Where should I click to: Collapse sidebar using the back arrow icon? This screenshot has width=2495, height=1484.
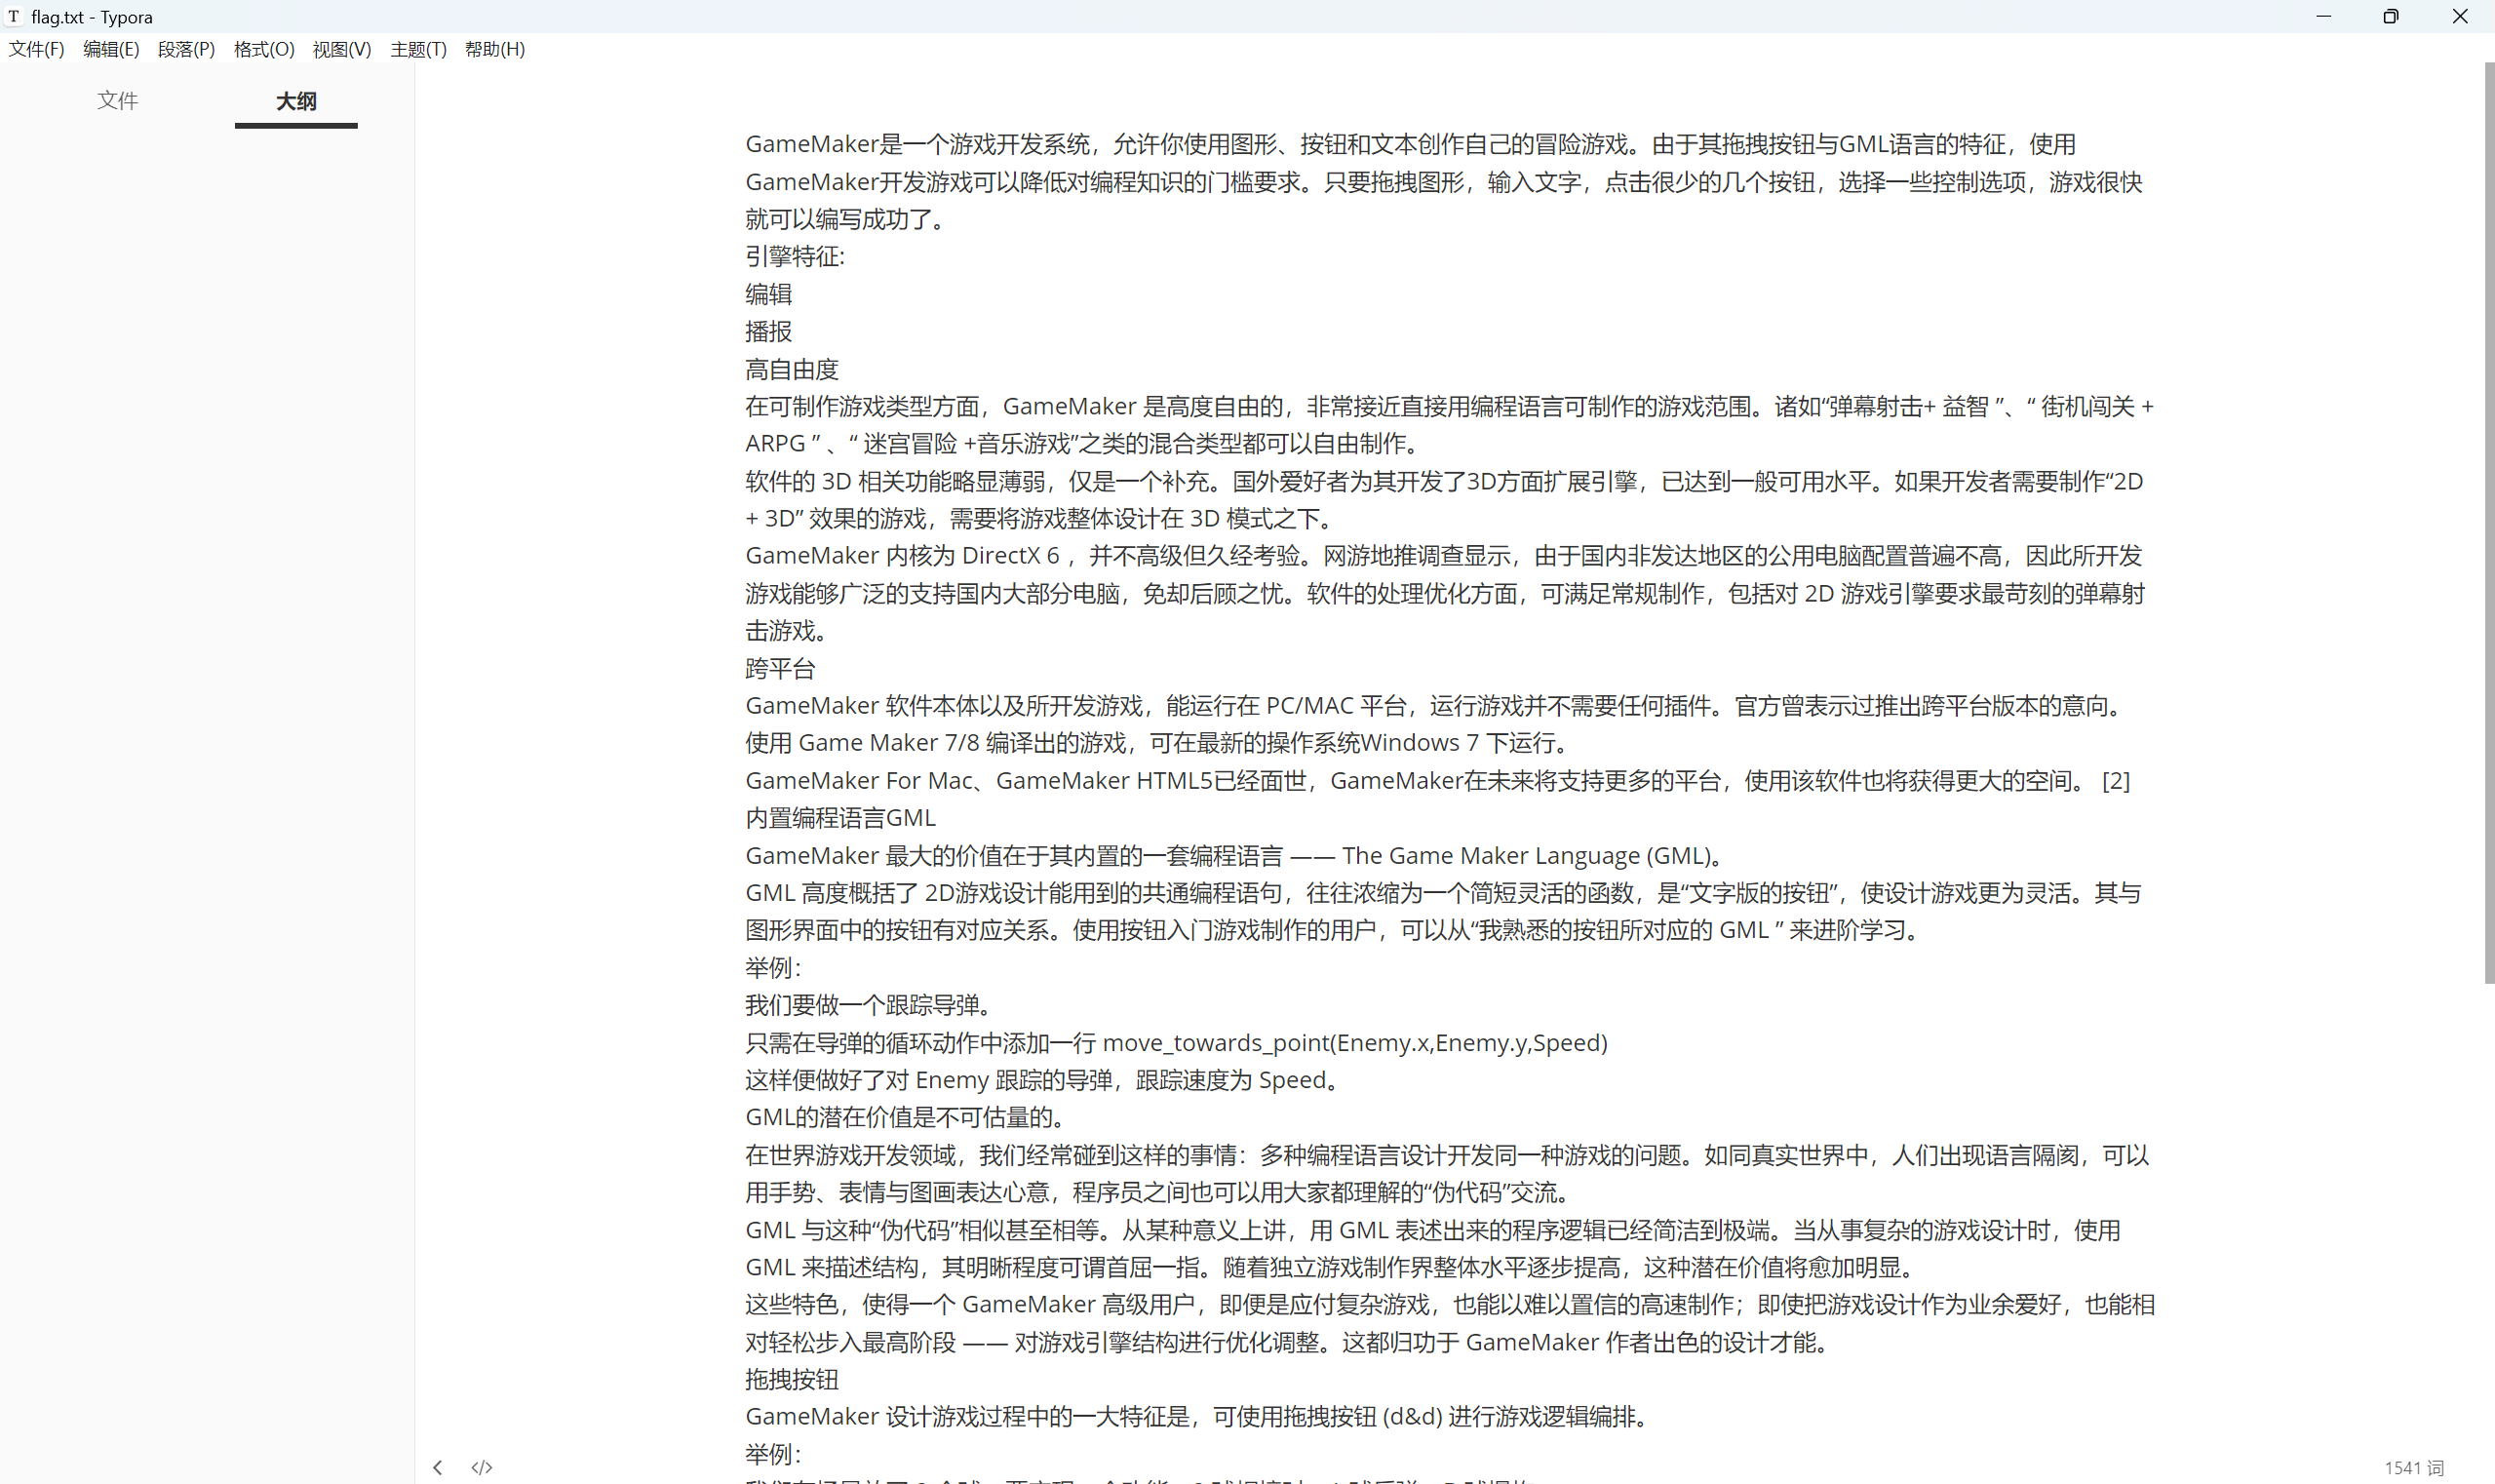tap(437, 1467)
